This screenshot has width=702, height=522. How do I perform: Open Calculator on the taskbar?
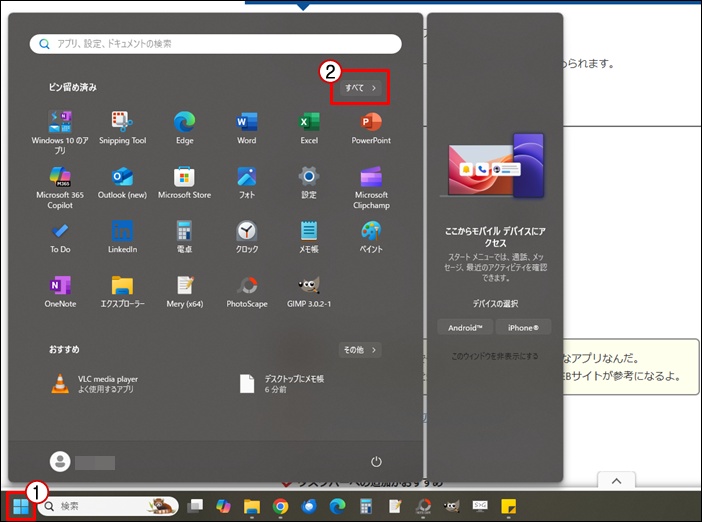pos(366,506)
